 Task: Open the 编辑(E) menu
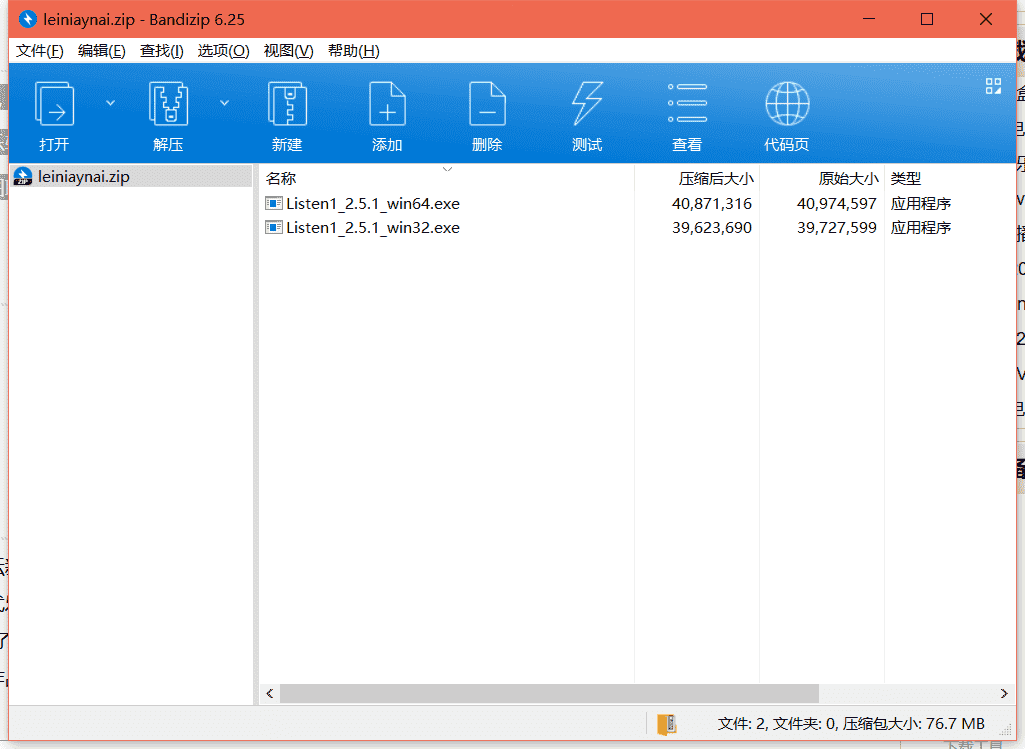coord(101,51)
